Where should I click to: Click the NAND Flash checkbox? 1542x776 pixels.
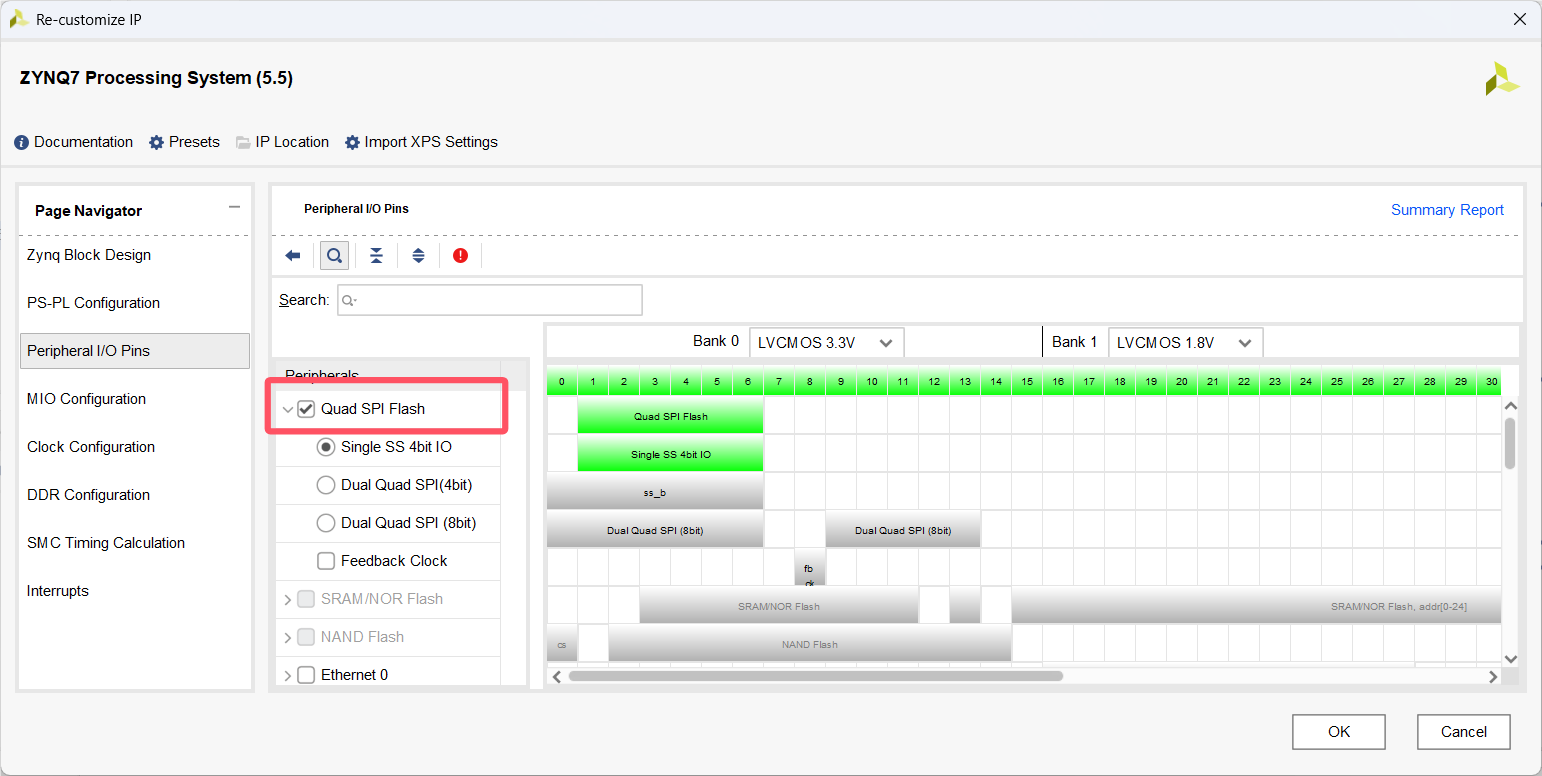[x=306, y=637]
